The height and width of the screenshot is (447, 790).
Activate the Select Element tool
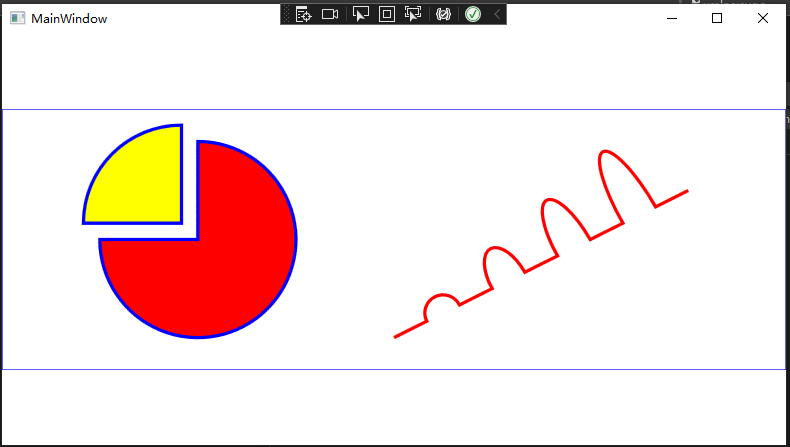[361, 15]
